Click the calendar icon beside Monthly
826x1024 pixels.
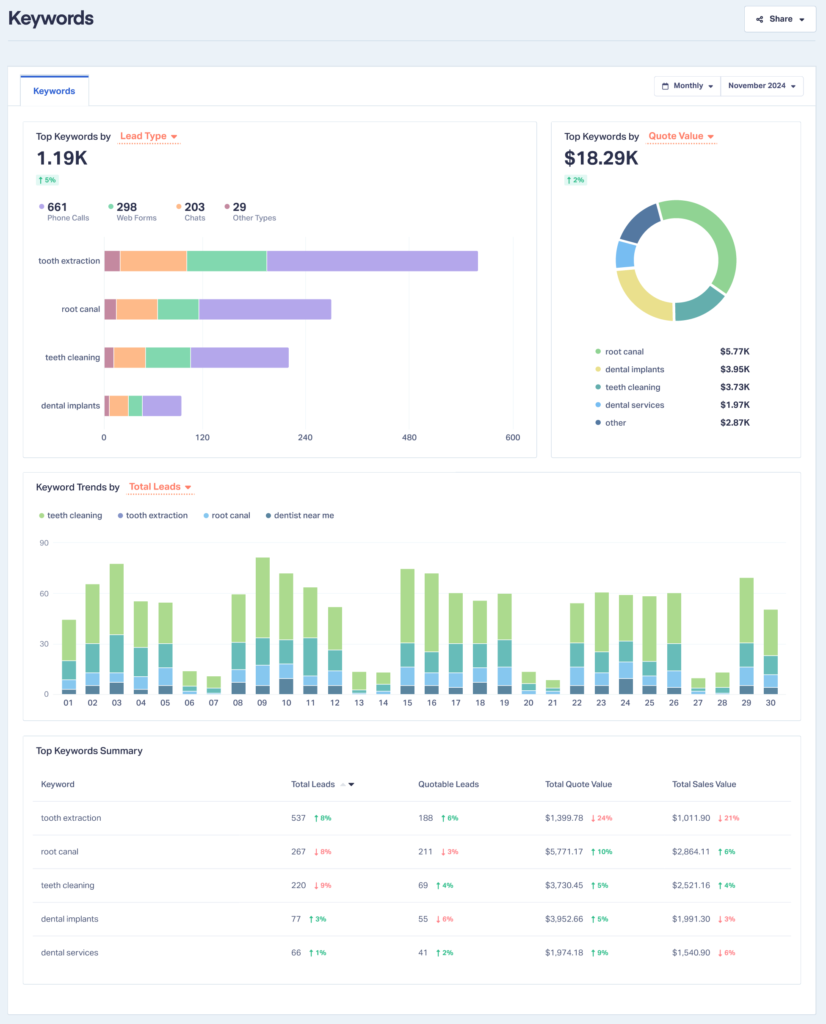coord(665,86)
